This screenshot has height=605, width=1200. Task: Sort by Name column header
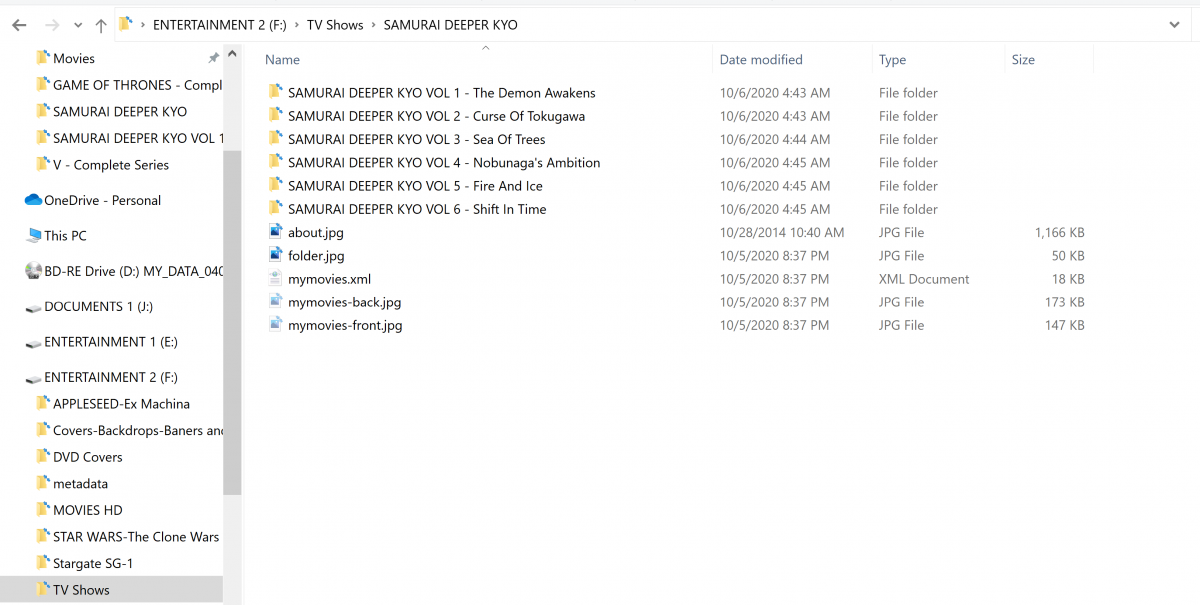click(x=282, y=60)
